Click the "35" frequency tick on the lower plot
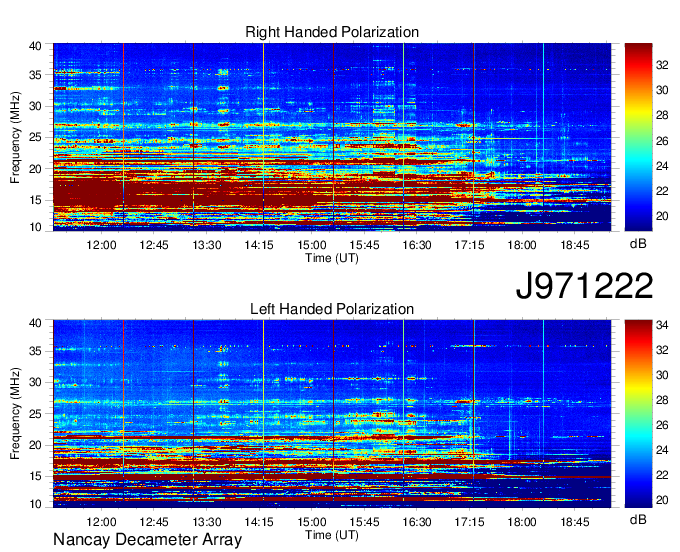Screen dimensions: 680x552 coord(35,351)
